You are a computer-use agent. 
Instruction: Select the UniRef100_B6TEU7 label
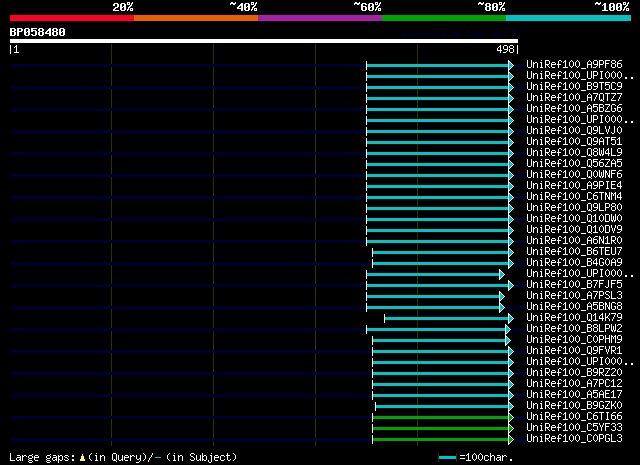point(574,252)
